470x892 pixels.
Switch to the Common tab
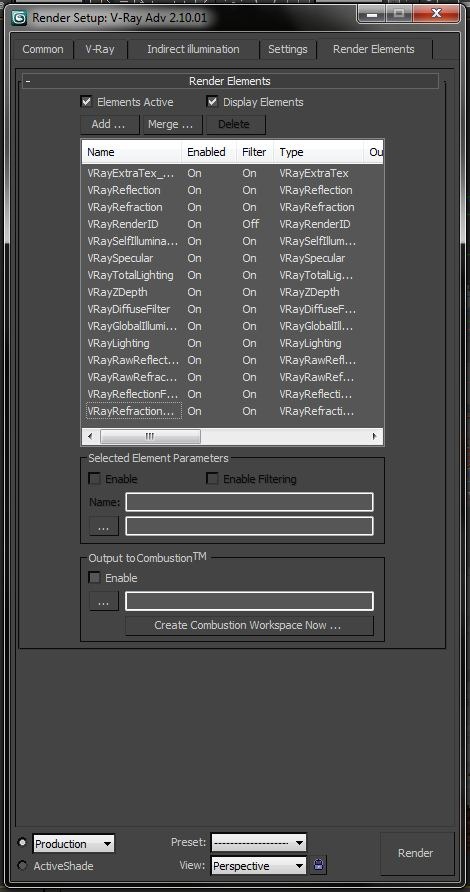click(43, 49)
